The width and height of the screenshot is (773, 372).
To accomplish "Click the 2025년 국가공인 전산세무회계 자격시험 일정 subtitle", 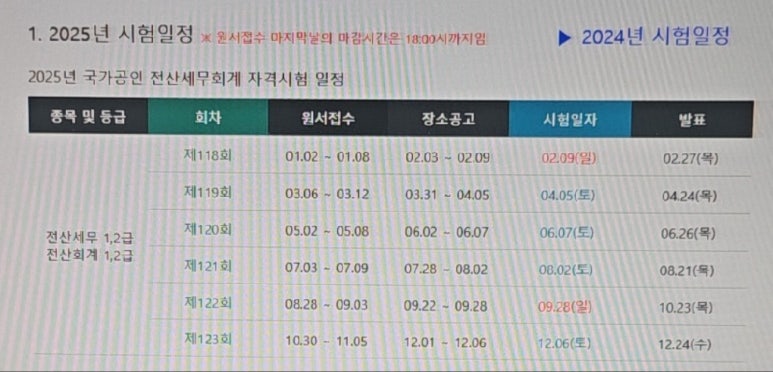I will coord(186,78).
